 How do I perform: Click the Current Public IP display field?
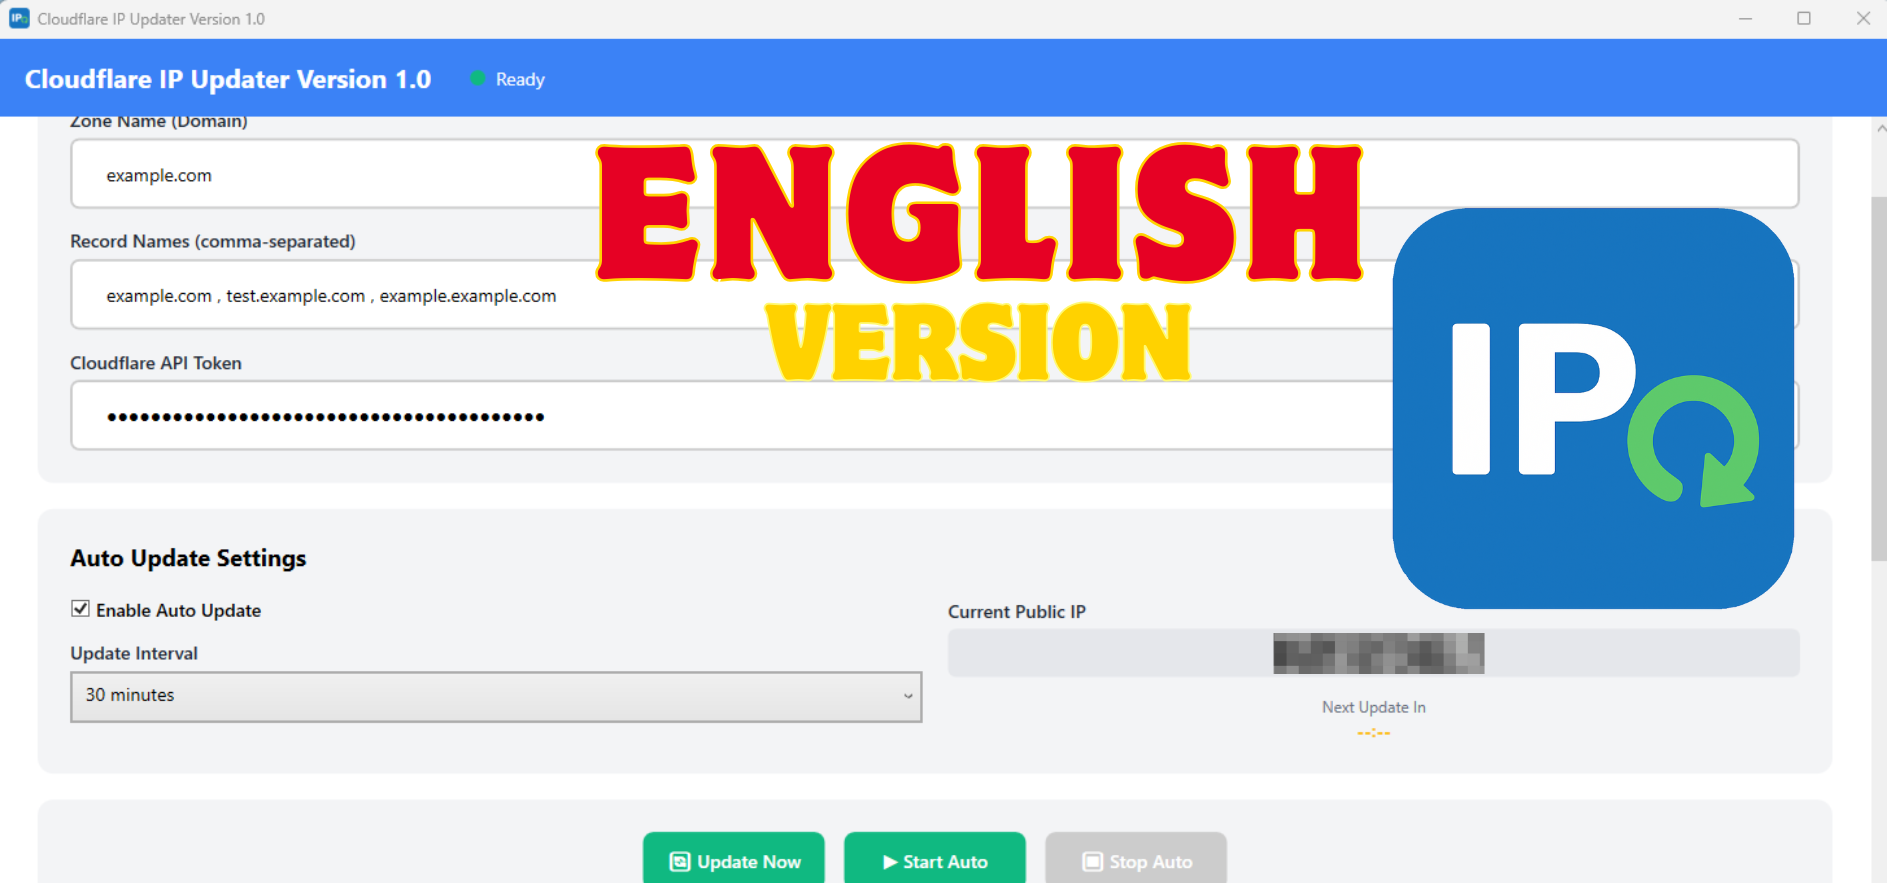tap(1374, 653)
